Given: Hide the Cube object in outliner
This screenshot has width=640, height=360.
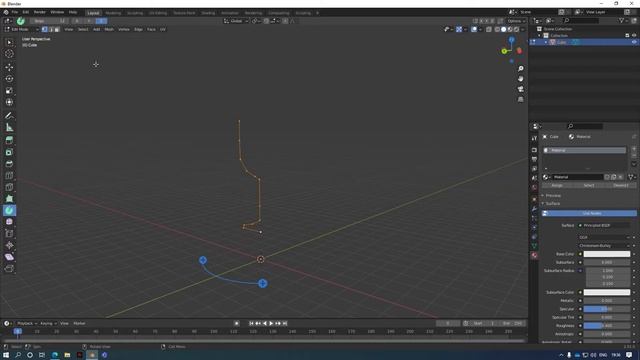Looking at the screenshot, I should [x=634, y=42].
